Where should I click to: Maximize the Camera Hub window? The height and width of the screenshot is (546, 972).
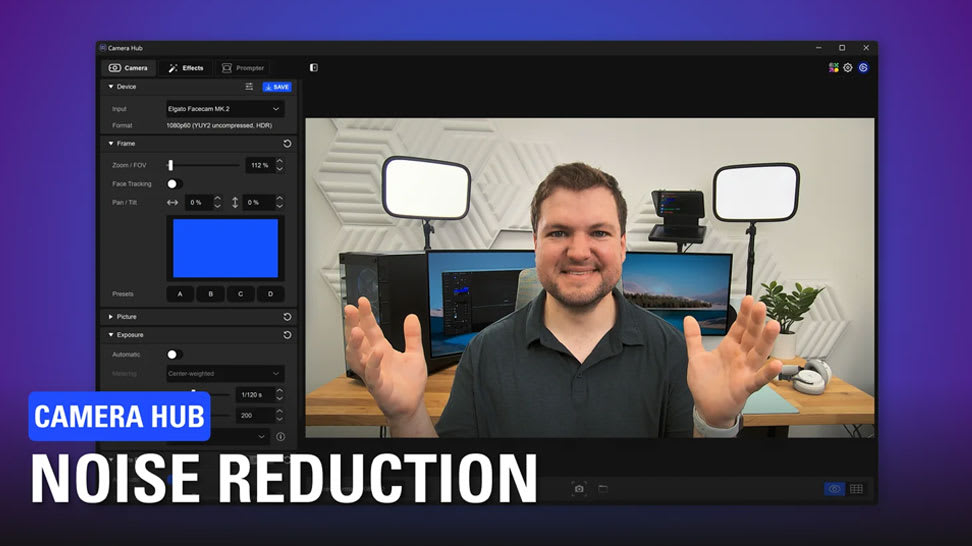click(842, 48)
